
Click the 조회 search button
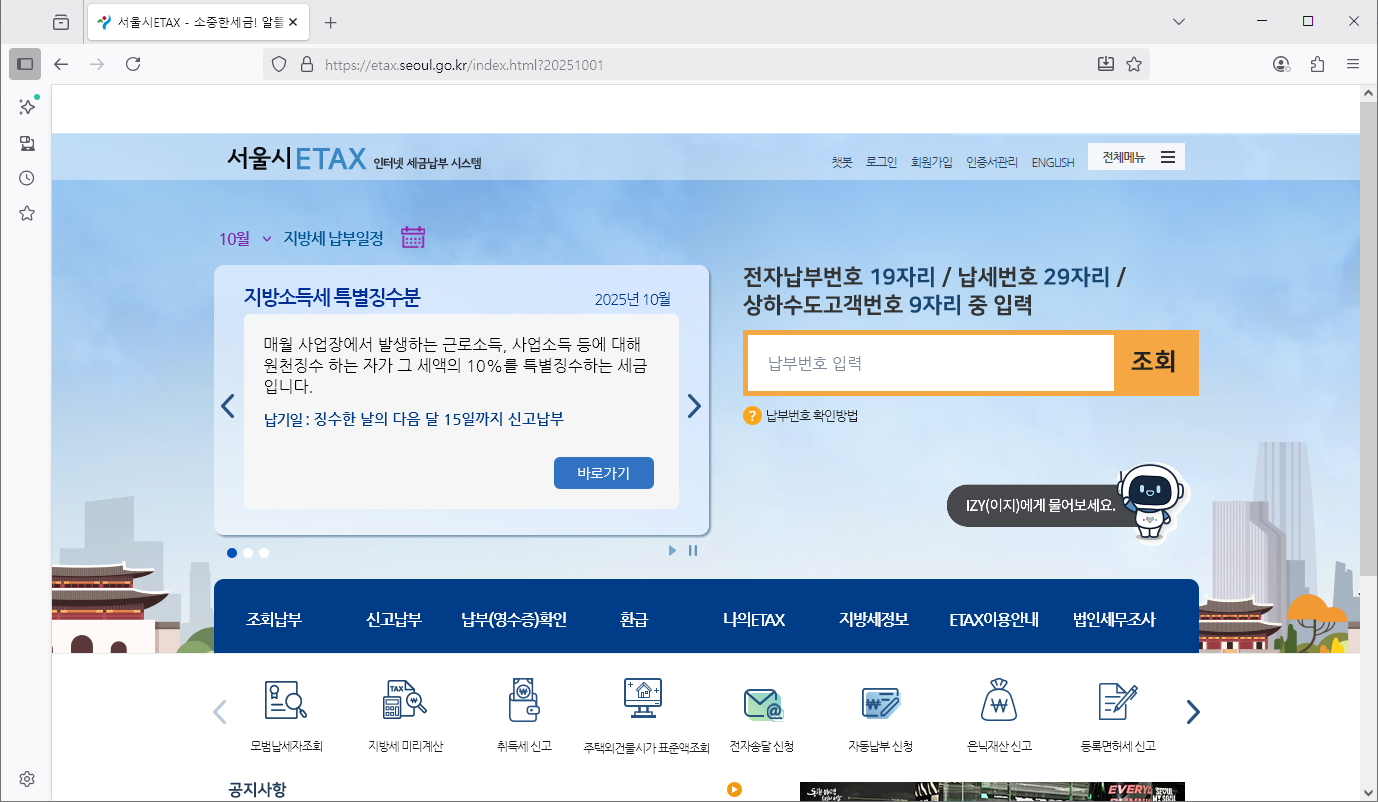(1155, 363)
